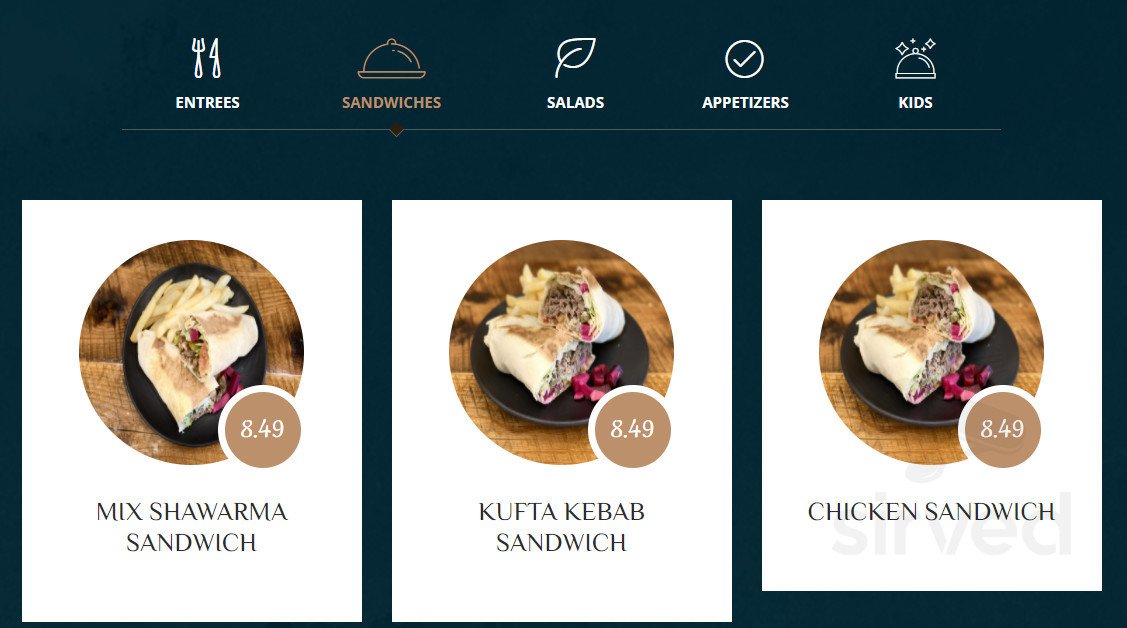Viewport: 1127px width, 628px height.
Task: Open the CHICKEN SANDWICH title
Action: [932, 512]
